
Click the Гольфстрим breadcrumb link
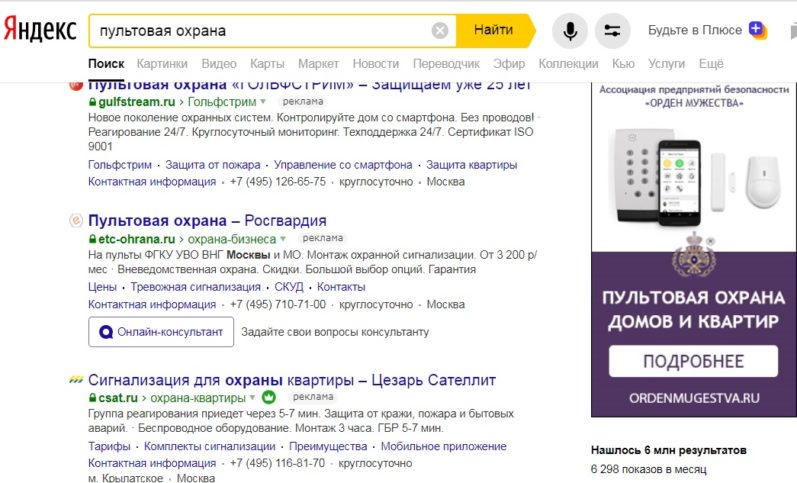tap(222, 102)
